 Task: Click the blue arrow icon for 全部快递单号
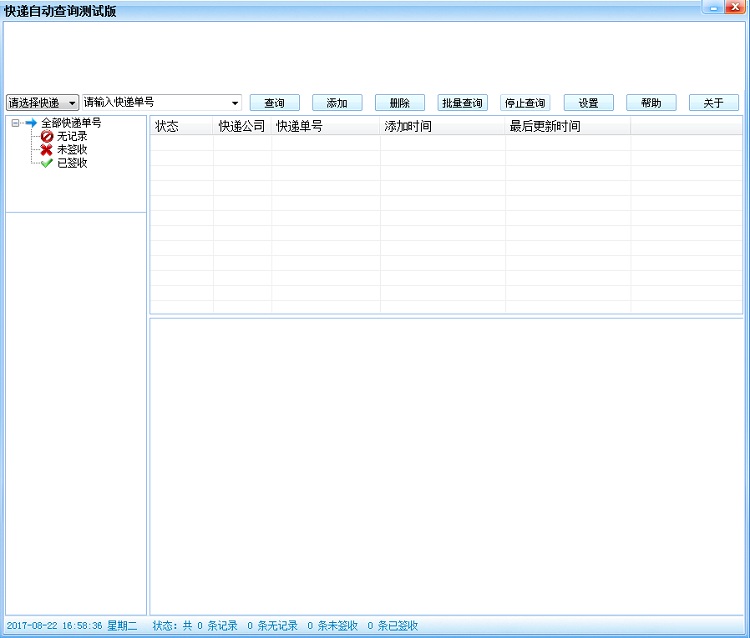click(31, 123)
